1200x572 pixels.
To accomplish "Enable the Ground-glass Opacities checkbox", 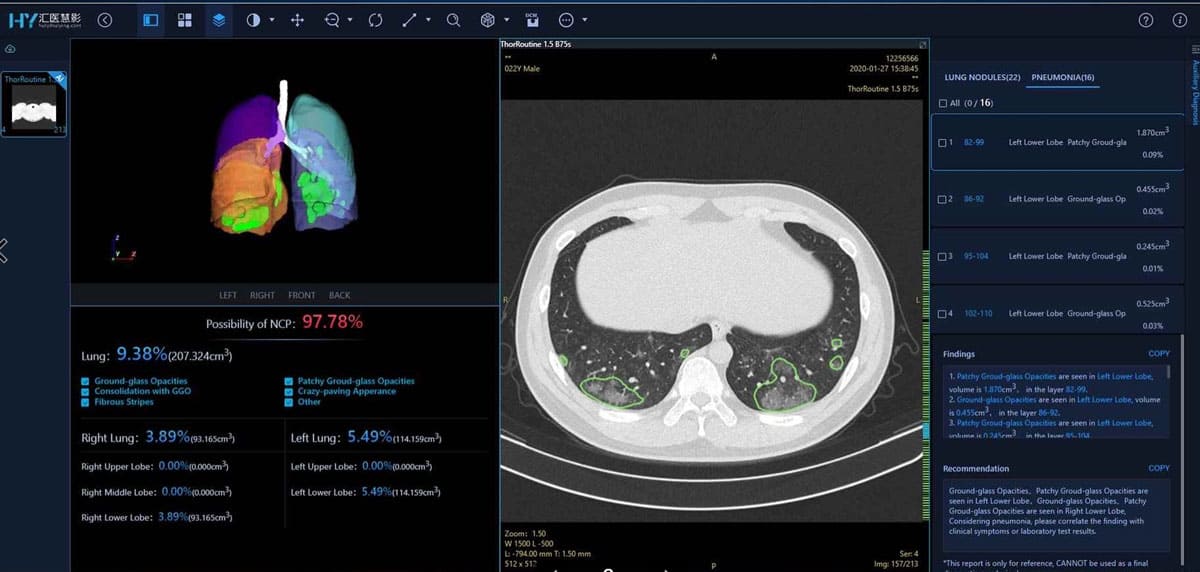I will click(x=86, y=381).
